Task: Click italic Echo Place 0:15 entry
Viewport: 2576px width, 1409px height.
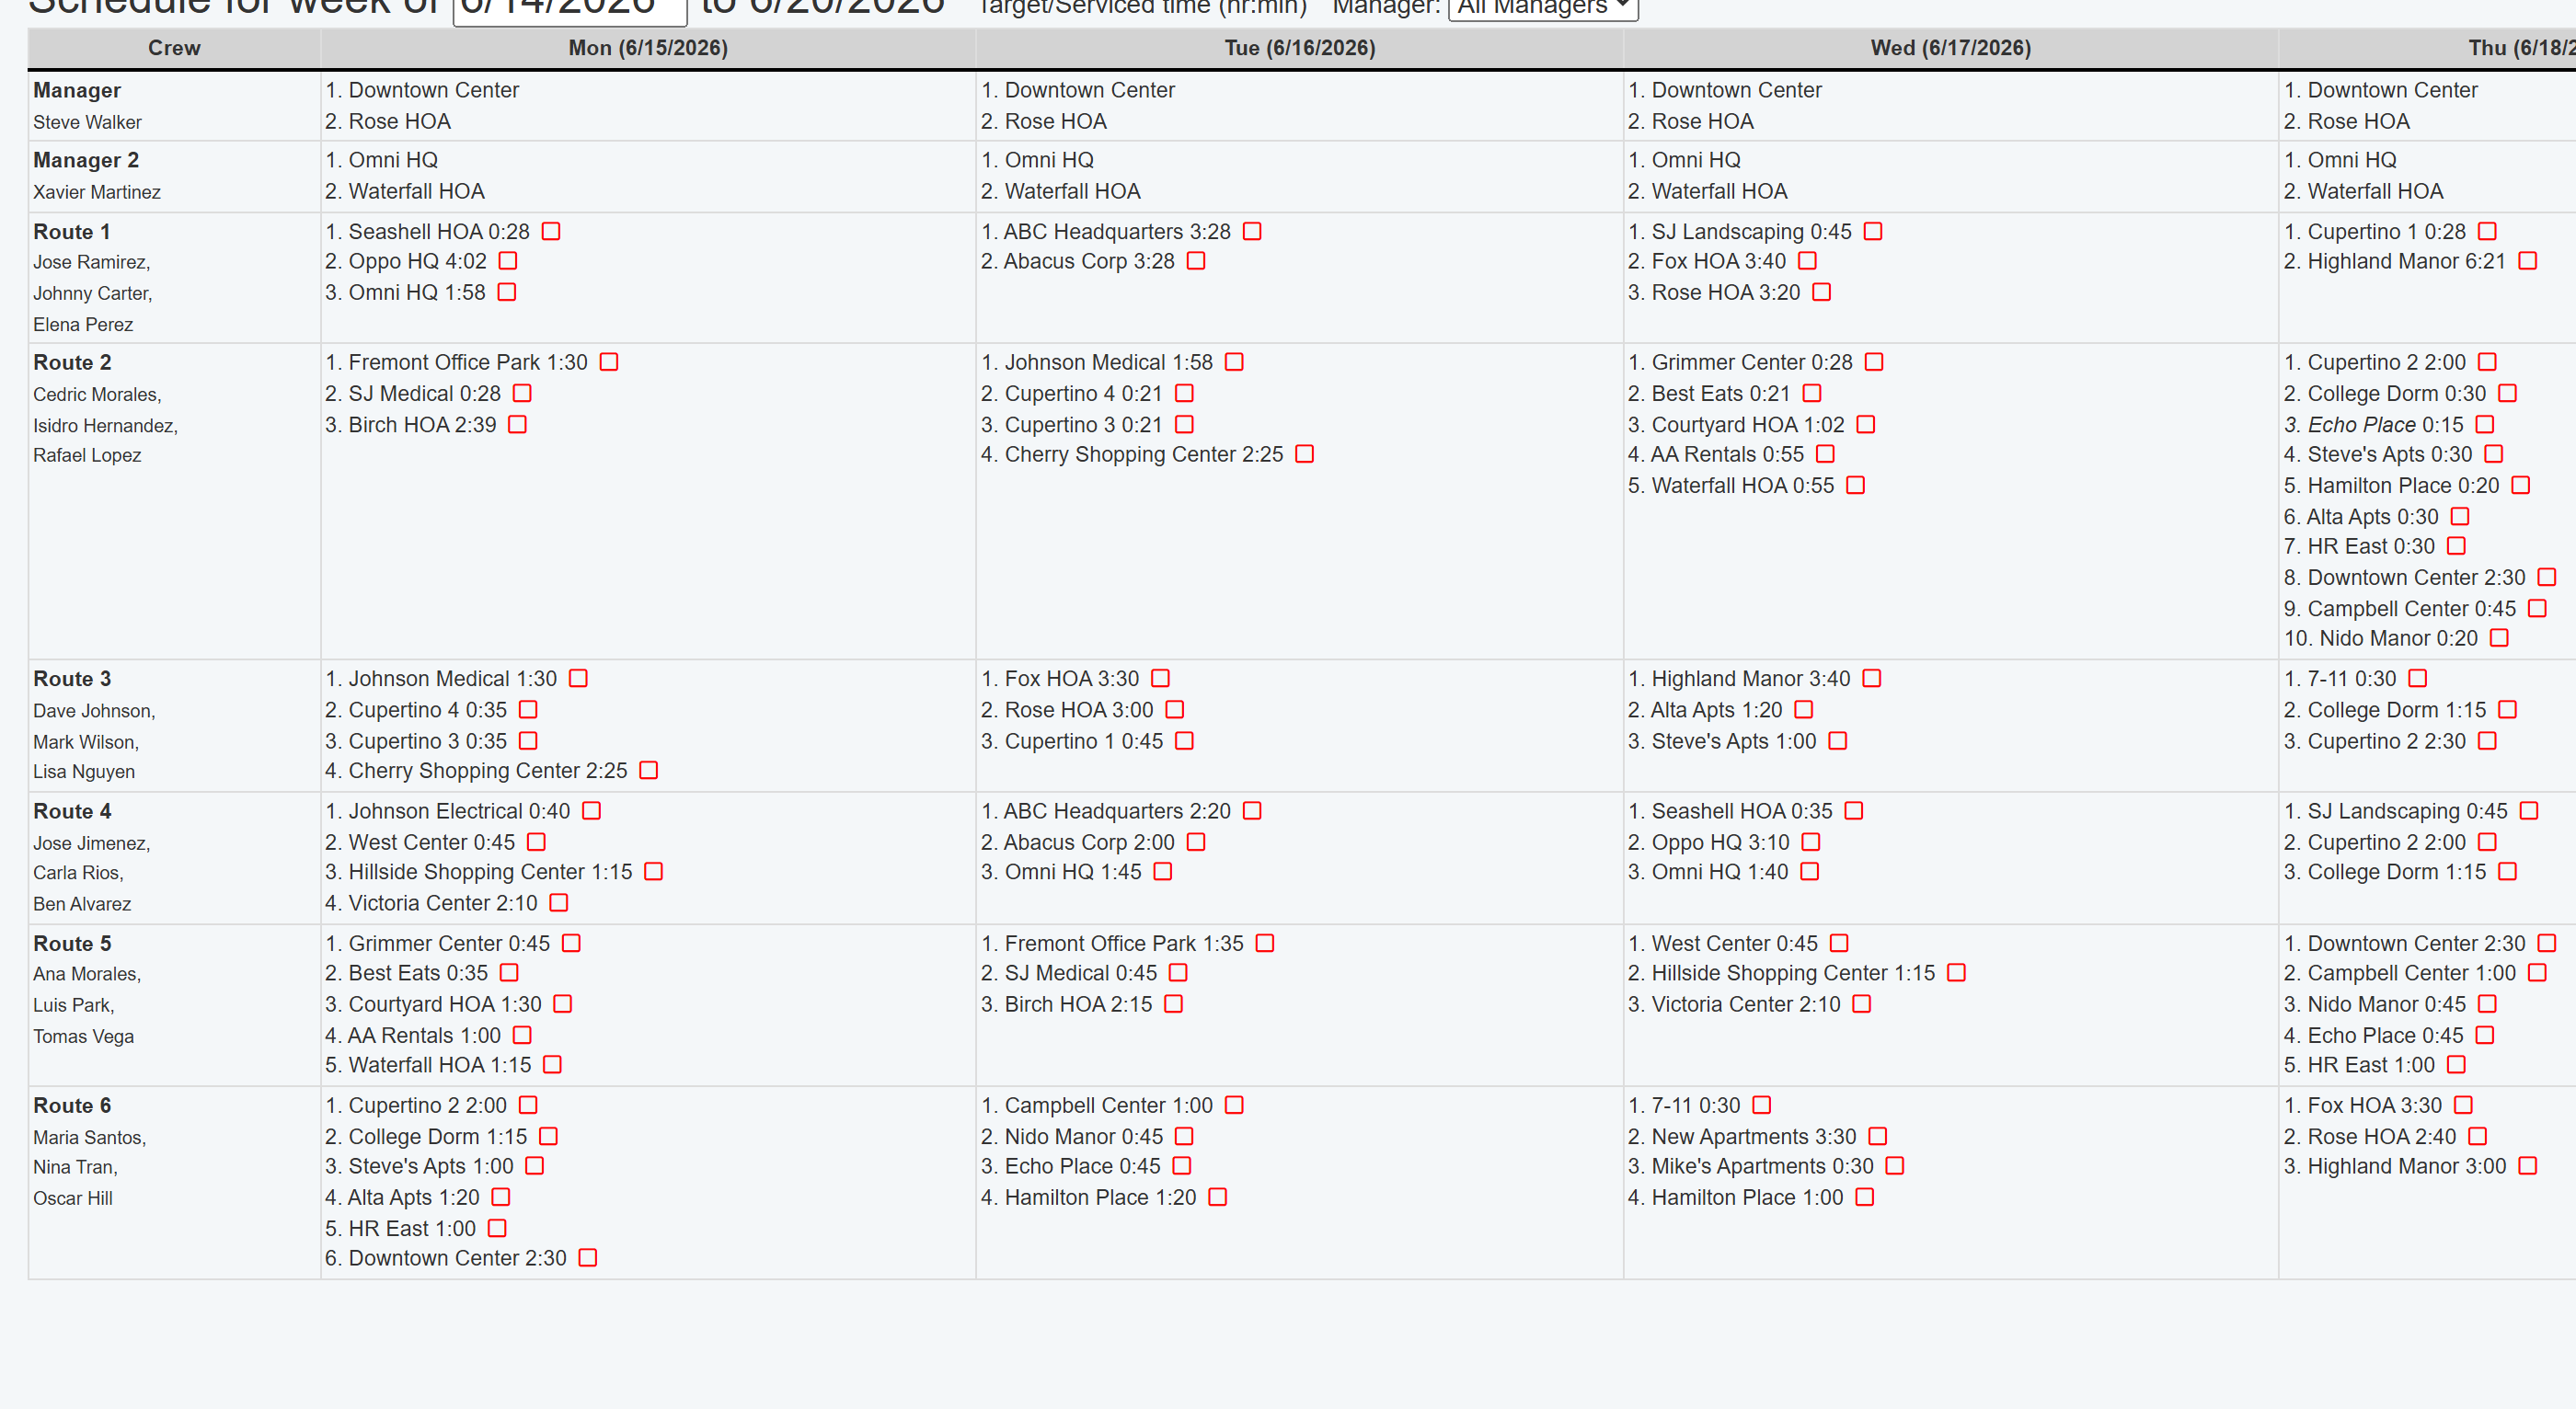Action: (2374, 425)
